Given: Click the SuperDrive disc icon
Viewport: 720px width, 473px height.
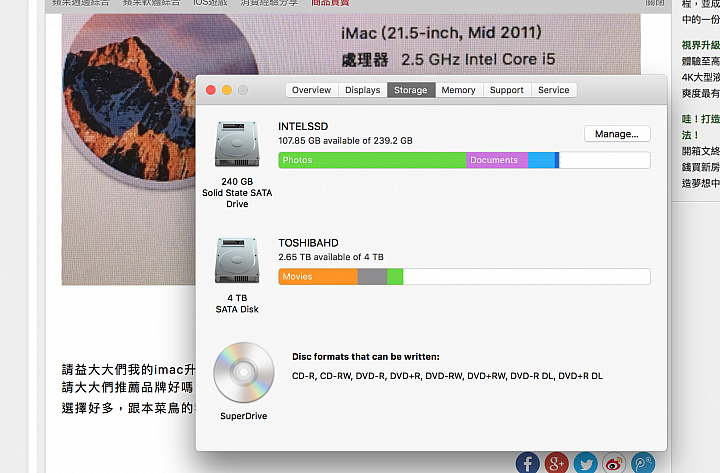Looking at the screenshot, I should click(244, 372).
